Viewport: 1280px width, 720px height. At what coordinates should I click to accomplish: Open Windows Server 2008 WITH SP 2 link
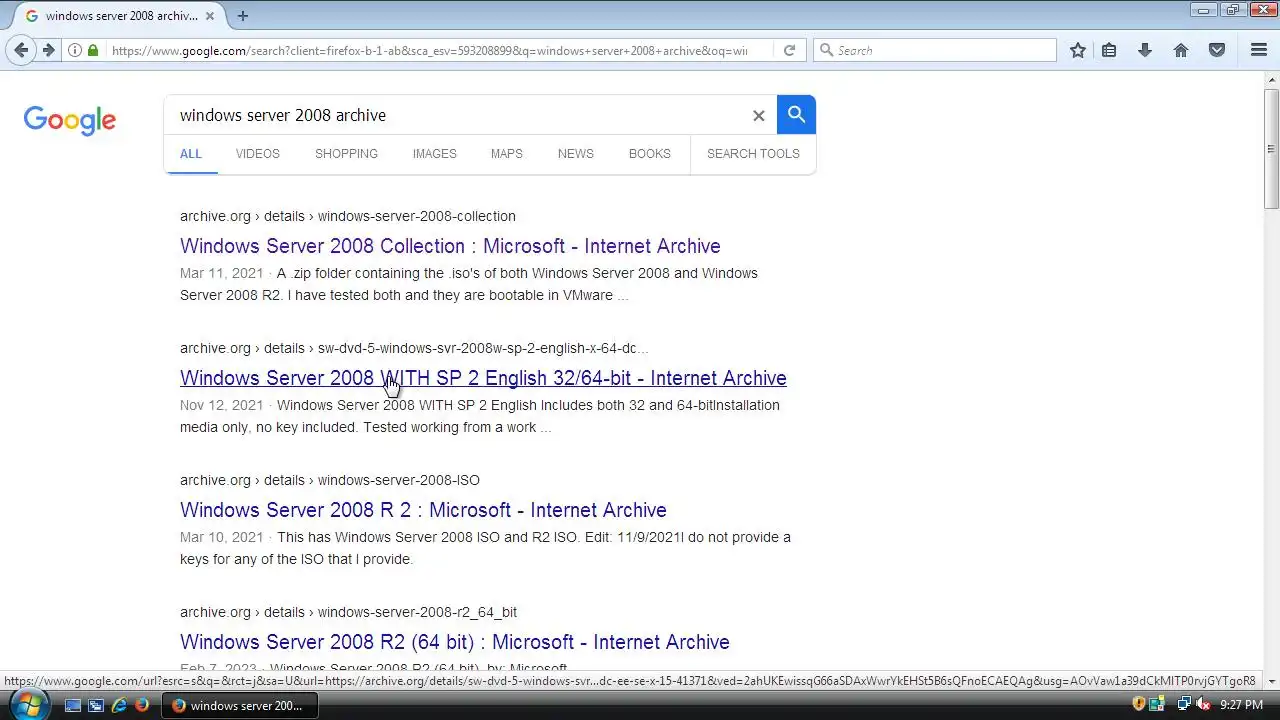pos(483,378)
